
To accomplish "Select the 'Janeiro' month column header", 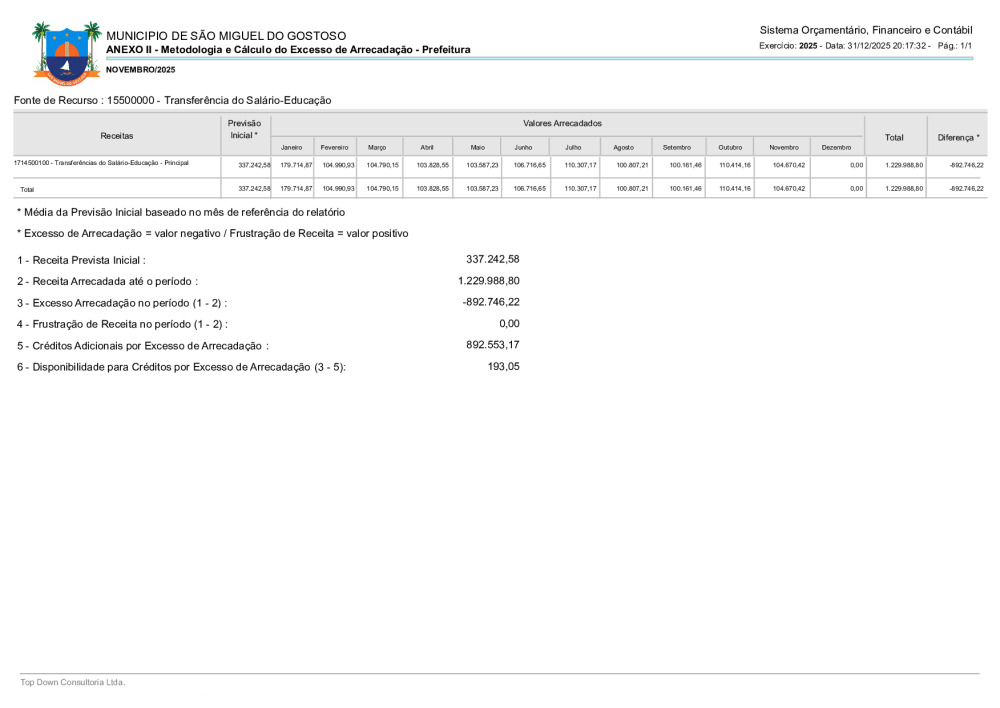I will point(292,147).
